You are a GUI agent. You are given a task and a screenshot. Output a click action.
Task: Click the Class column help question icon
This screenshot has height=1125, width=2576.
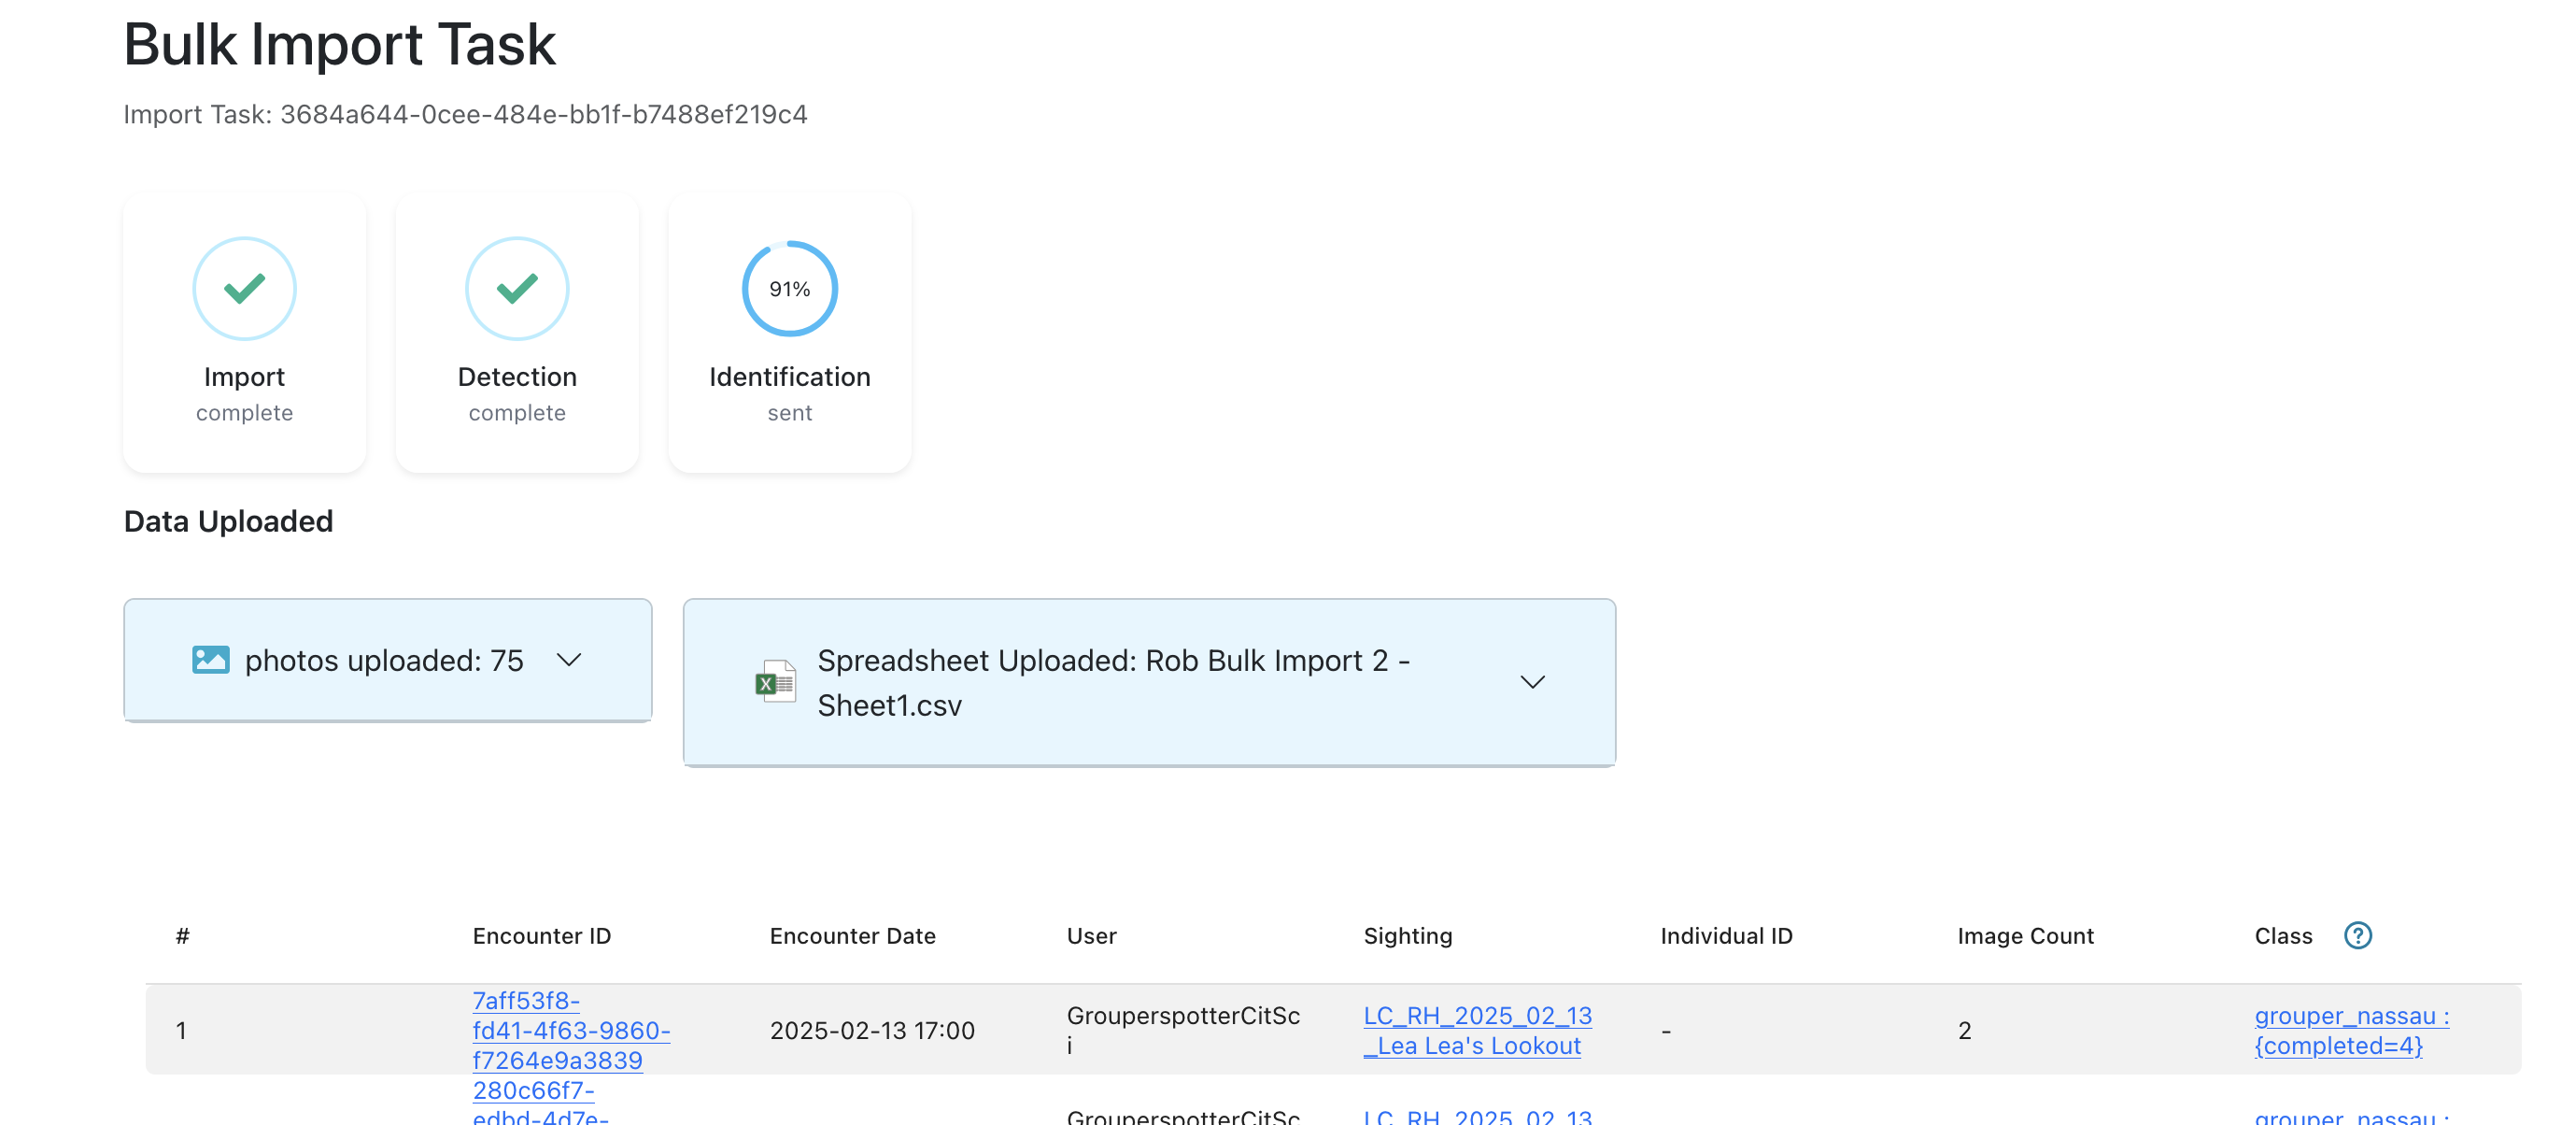pyautogui.click(x=2357, y=935)
